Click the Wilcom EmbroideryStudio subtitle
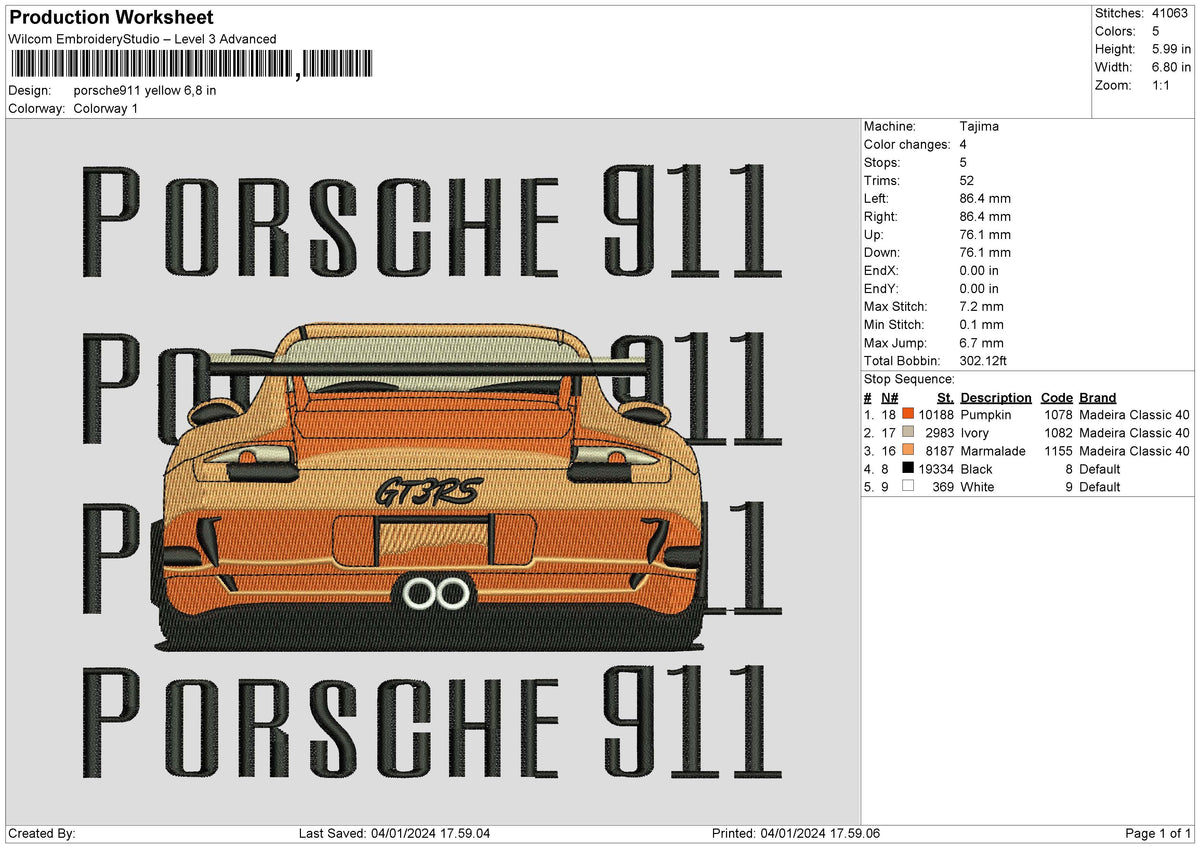The height and width of the screenshot is (848, 1200). 142,39
